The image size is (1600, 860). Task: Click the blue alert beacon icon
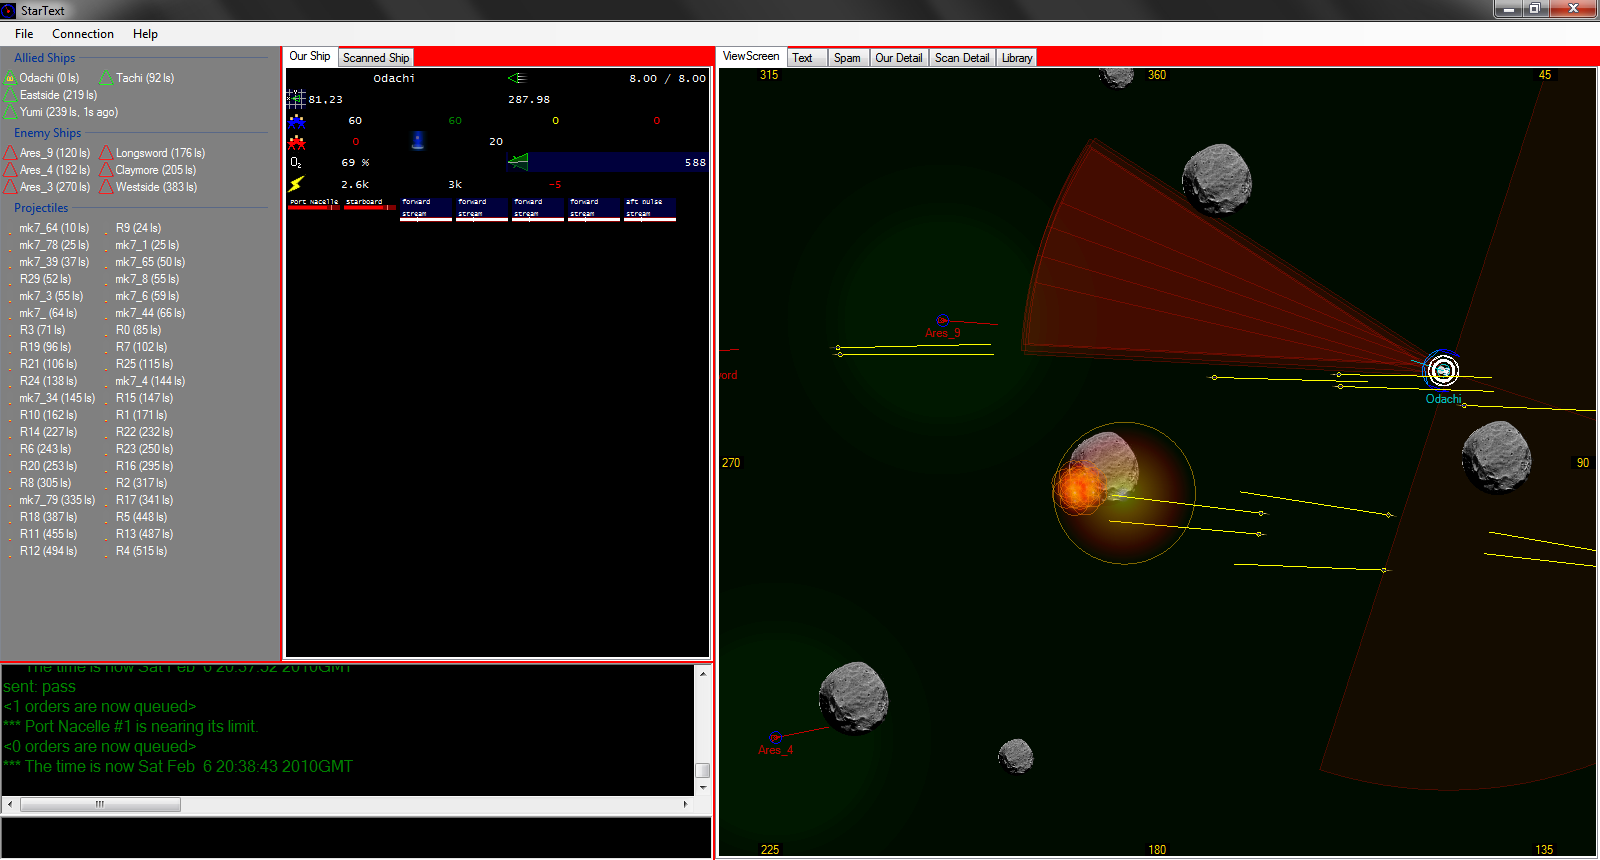pos(418,141)
